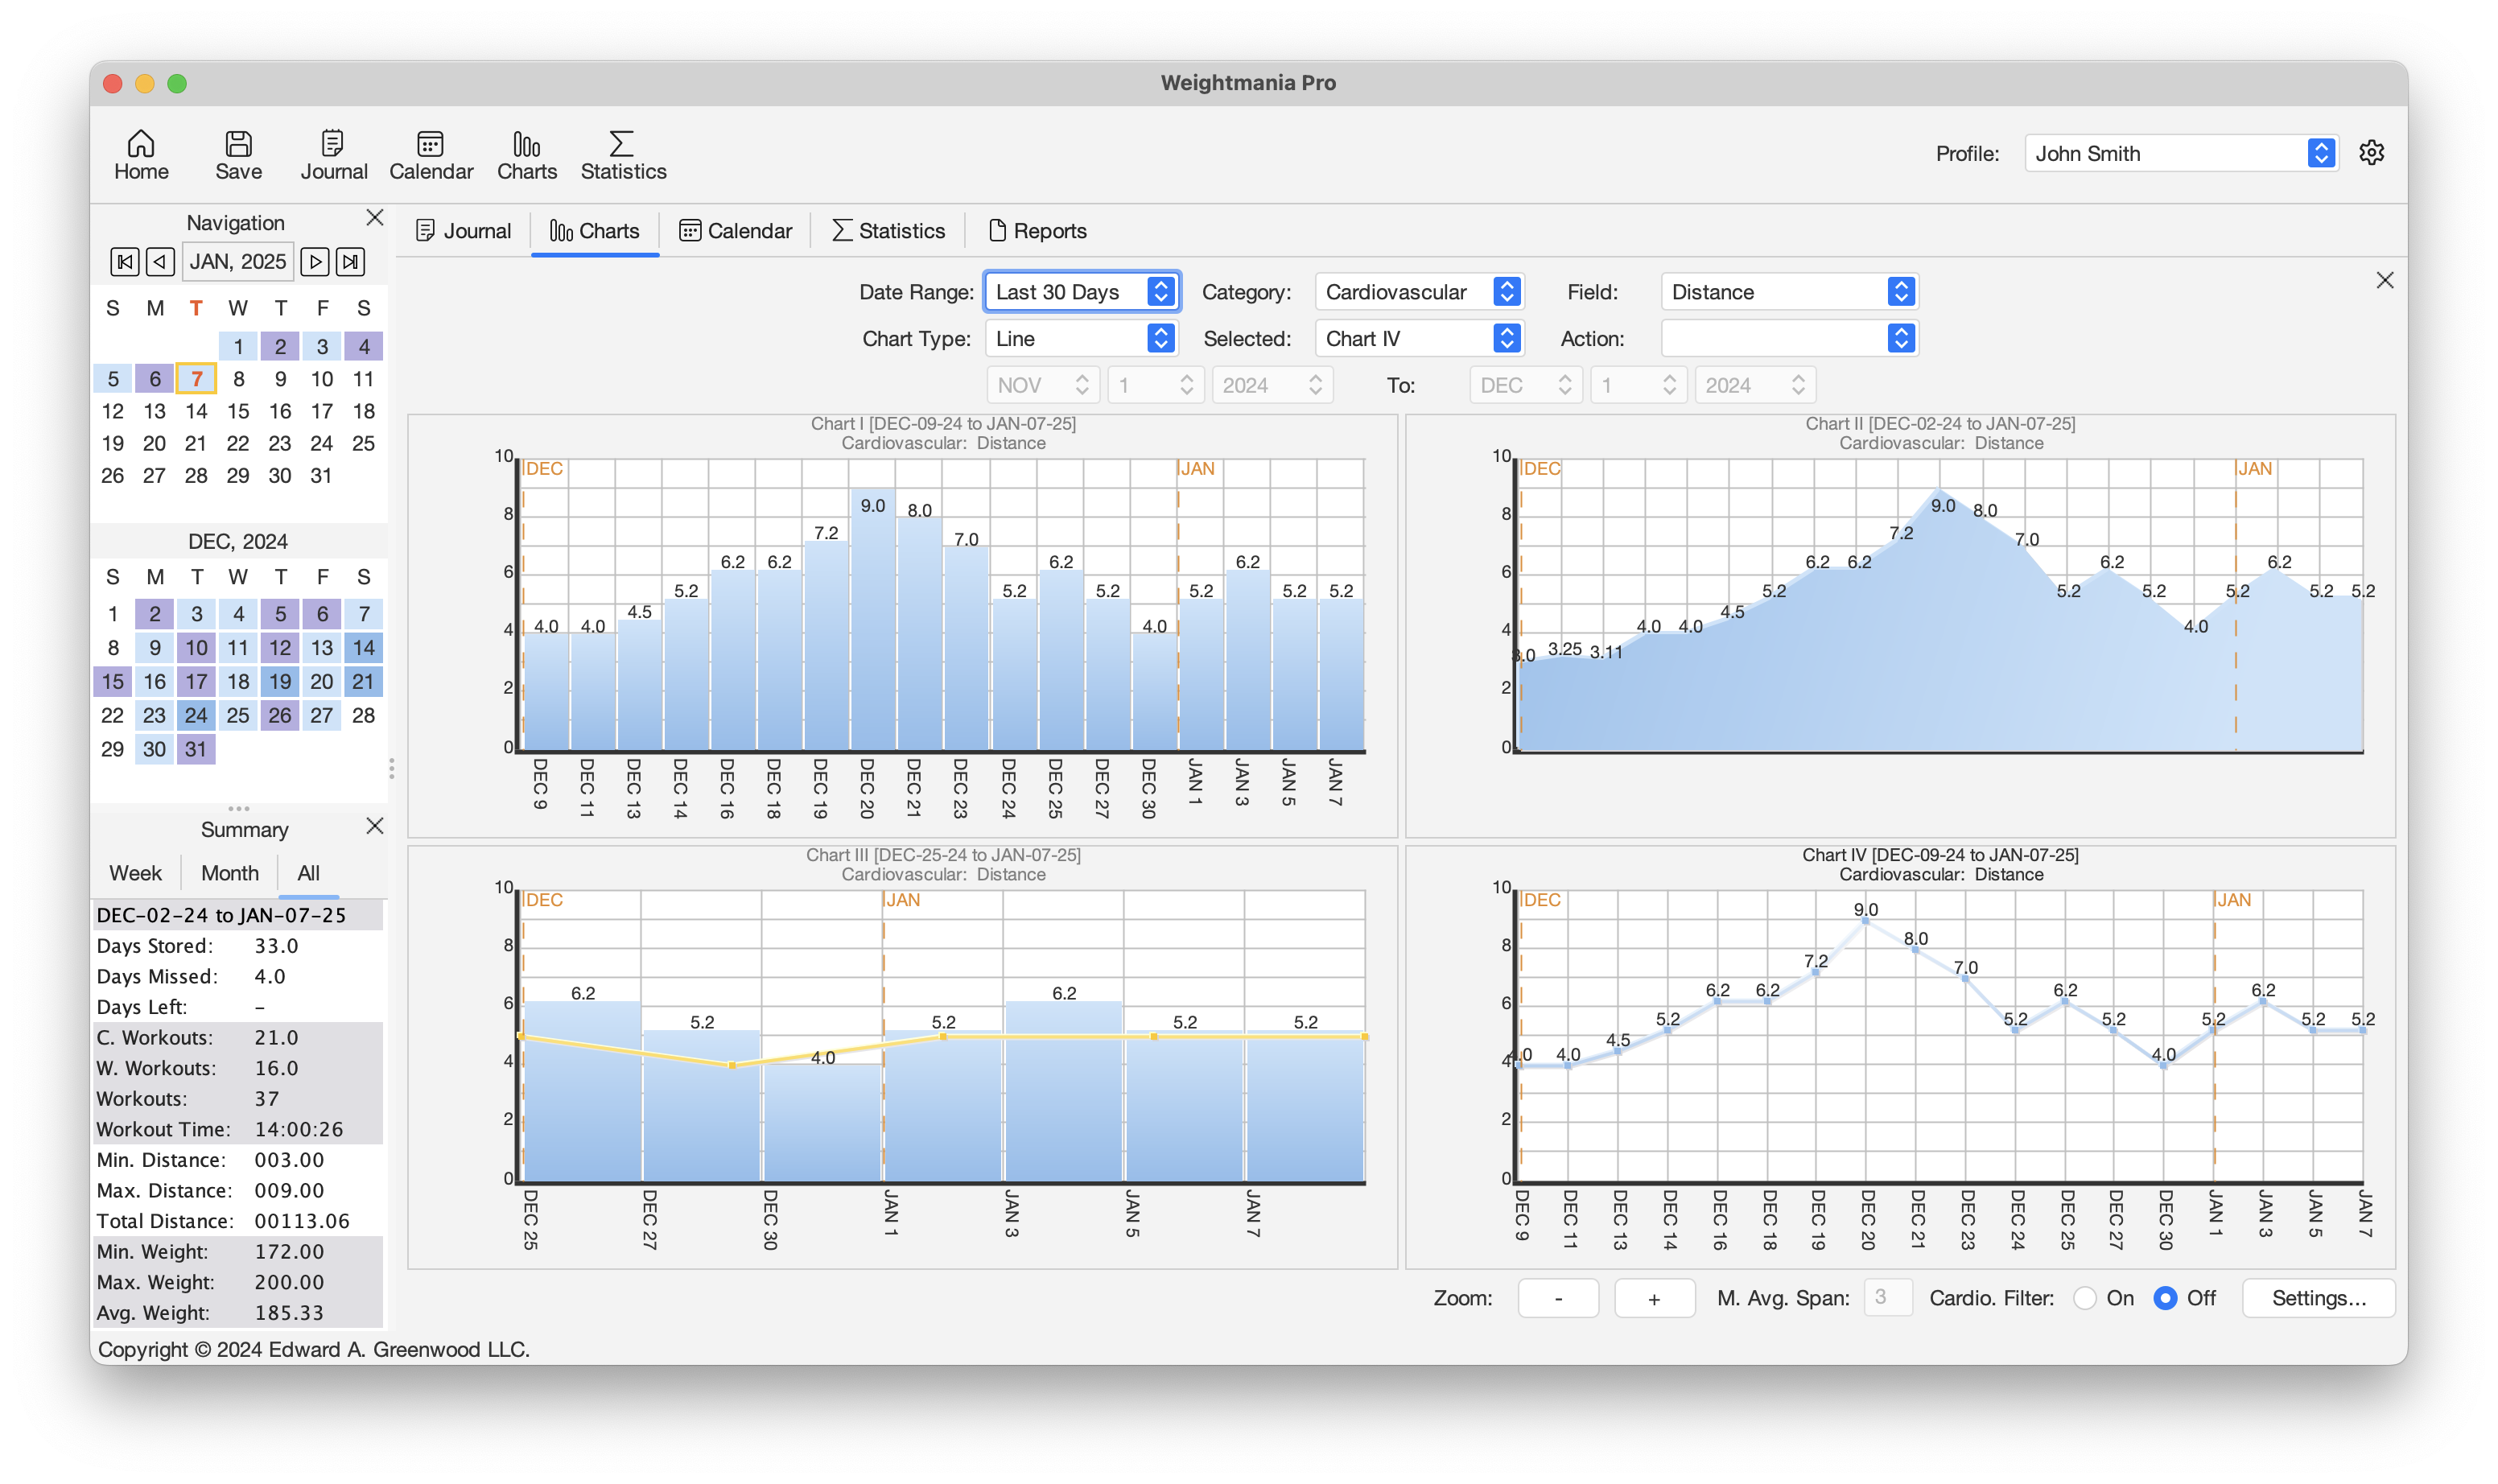Viewport: 2498px width, 1484px height.
Task: Open the Field Distance dropdown
Action: pyautogui.click(x=1789, y=292)
